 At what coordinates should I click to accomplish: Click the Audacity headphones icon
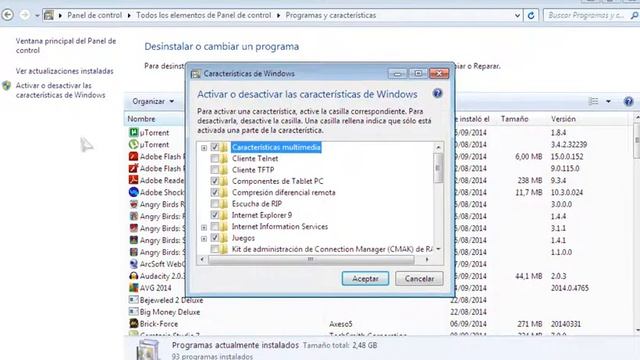click(x=133, y=276)
